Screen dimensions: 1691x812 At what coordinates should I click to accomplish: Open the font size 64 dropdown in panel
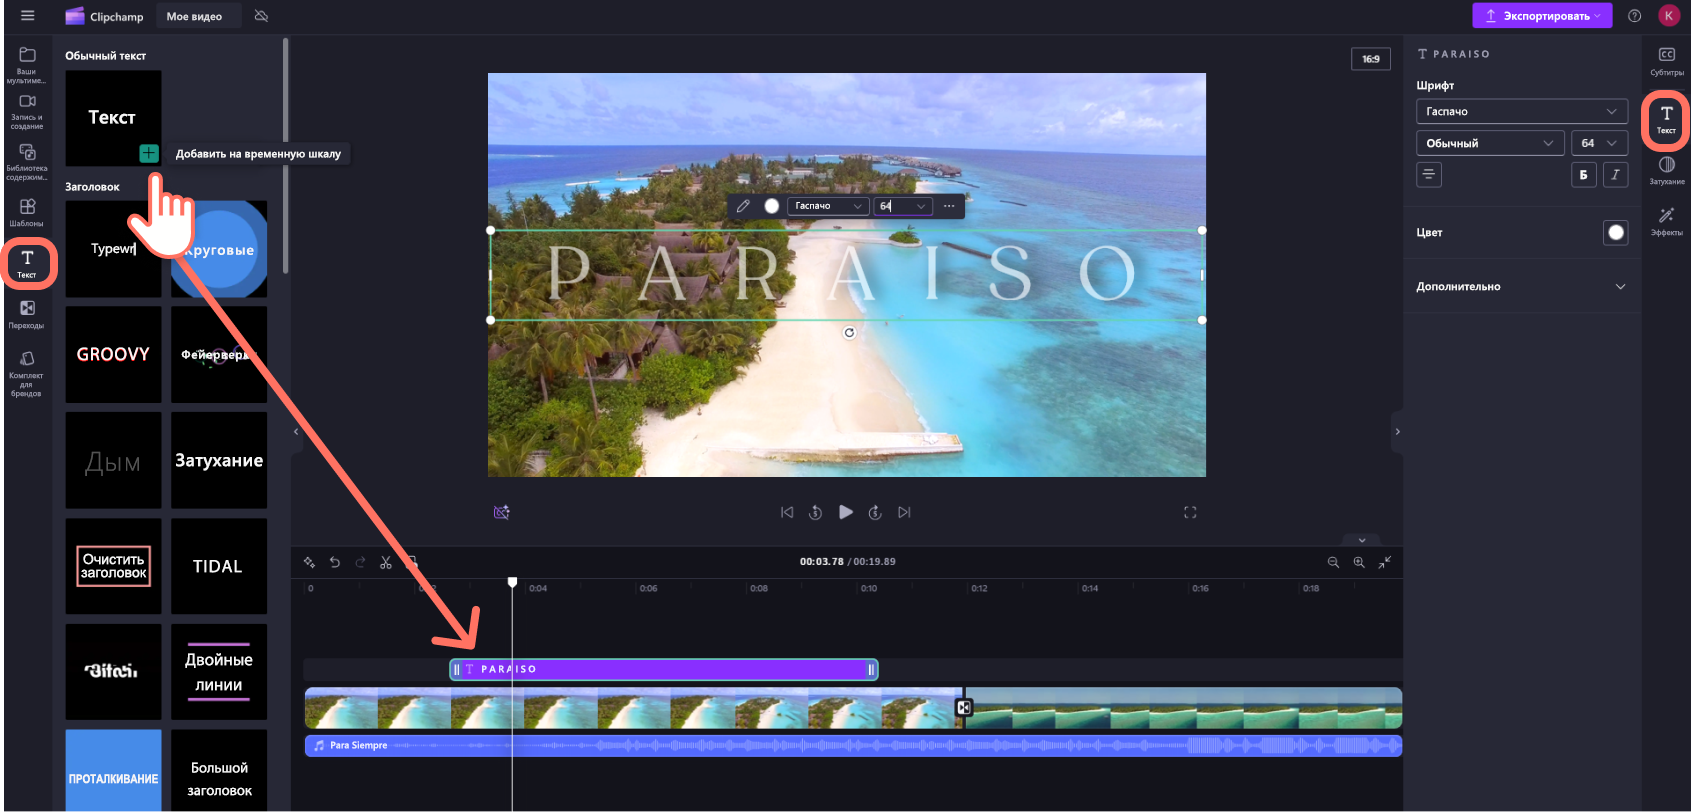(x=1599, y=143)
